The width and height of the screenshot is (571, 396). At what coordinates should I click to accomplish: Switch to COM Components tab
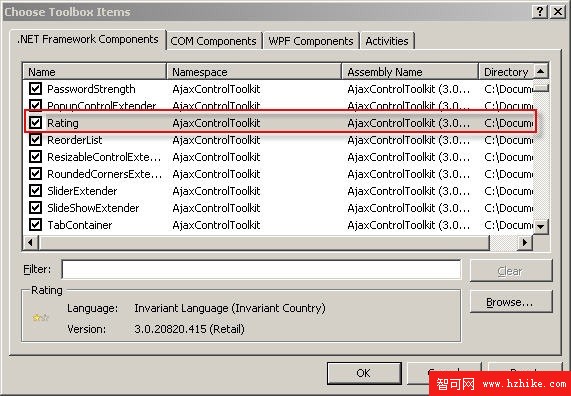coord(213,41)
